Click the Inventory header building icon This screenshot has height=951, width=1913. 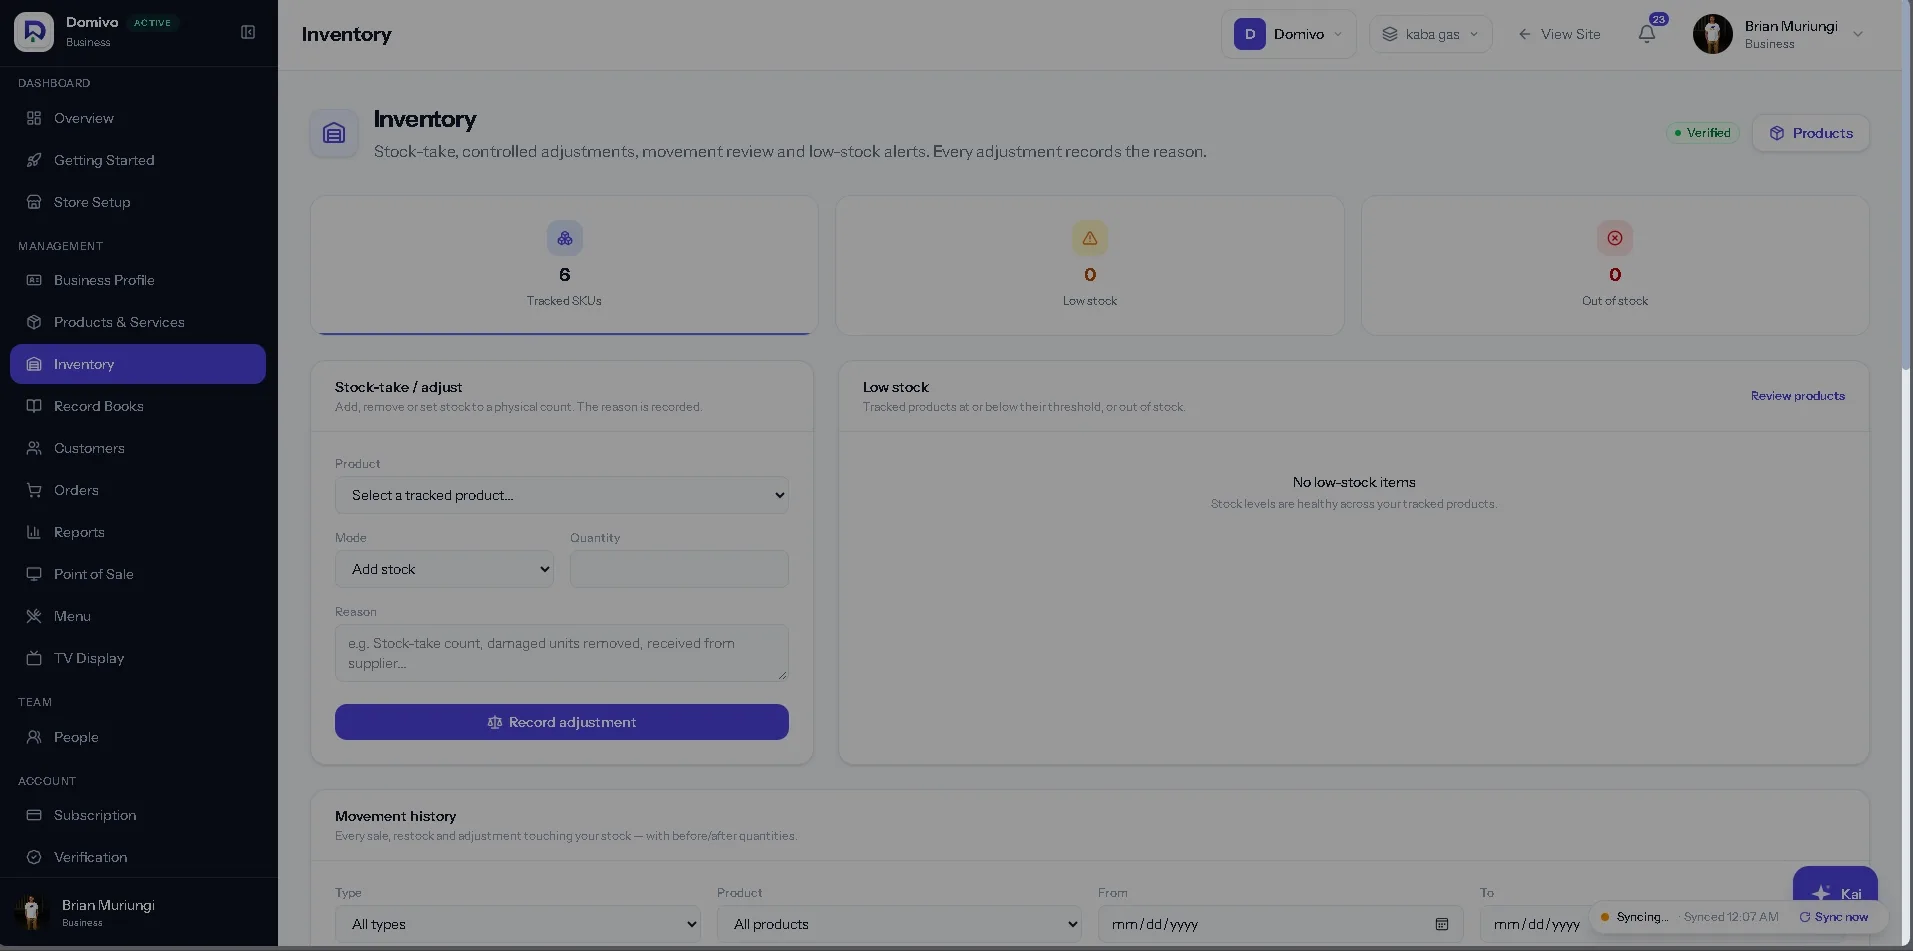coord(334,133)
